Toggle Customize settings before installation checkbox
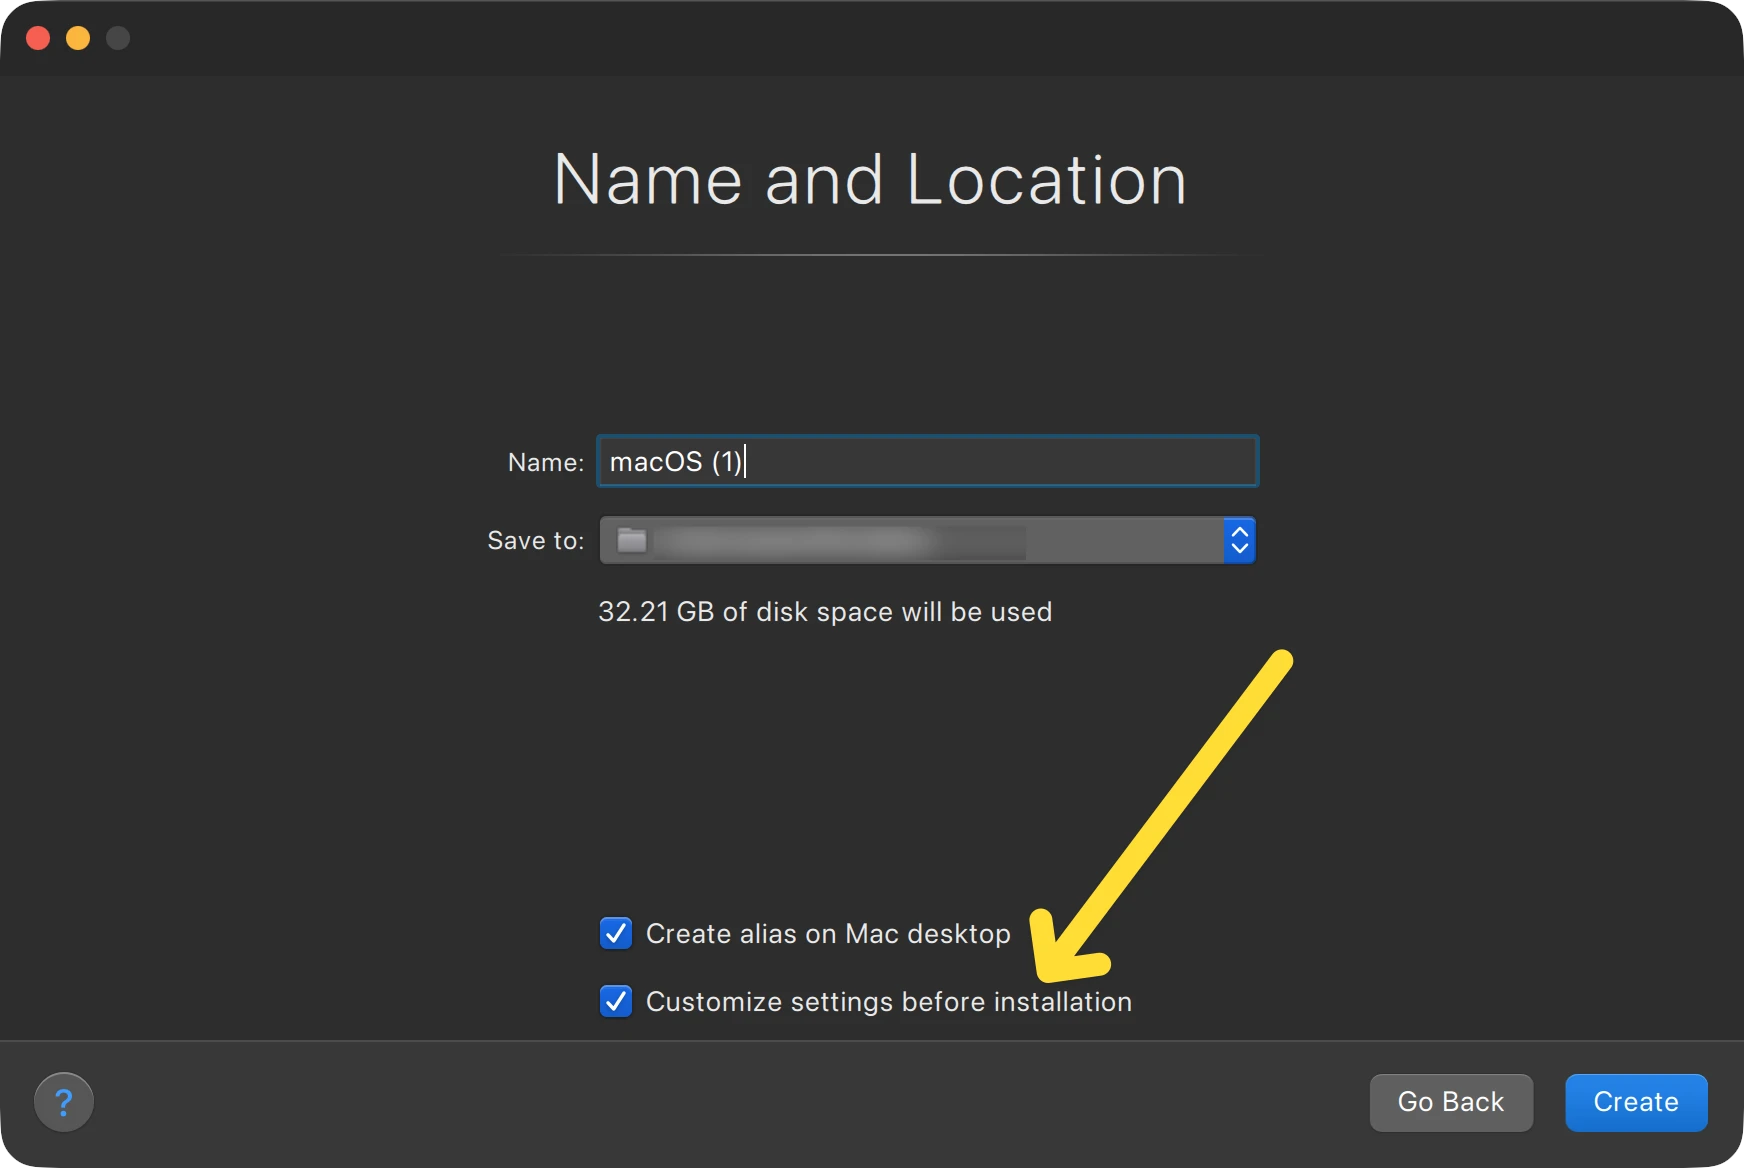1744x1168 pixels. 616,1001
